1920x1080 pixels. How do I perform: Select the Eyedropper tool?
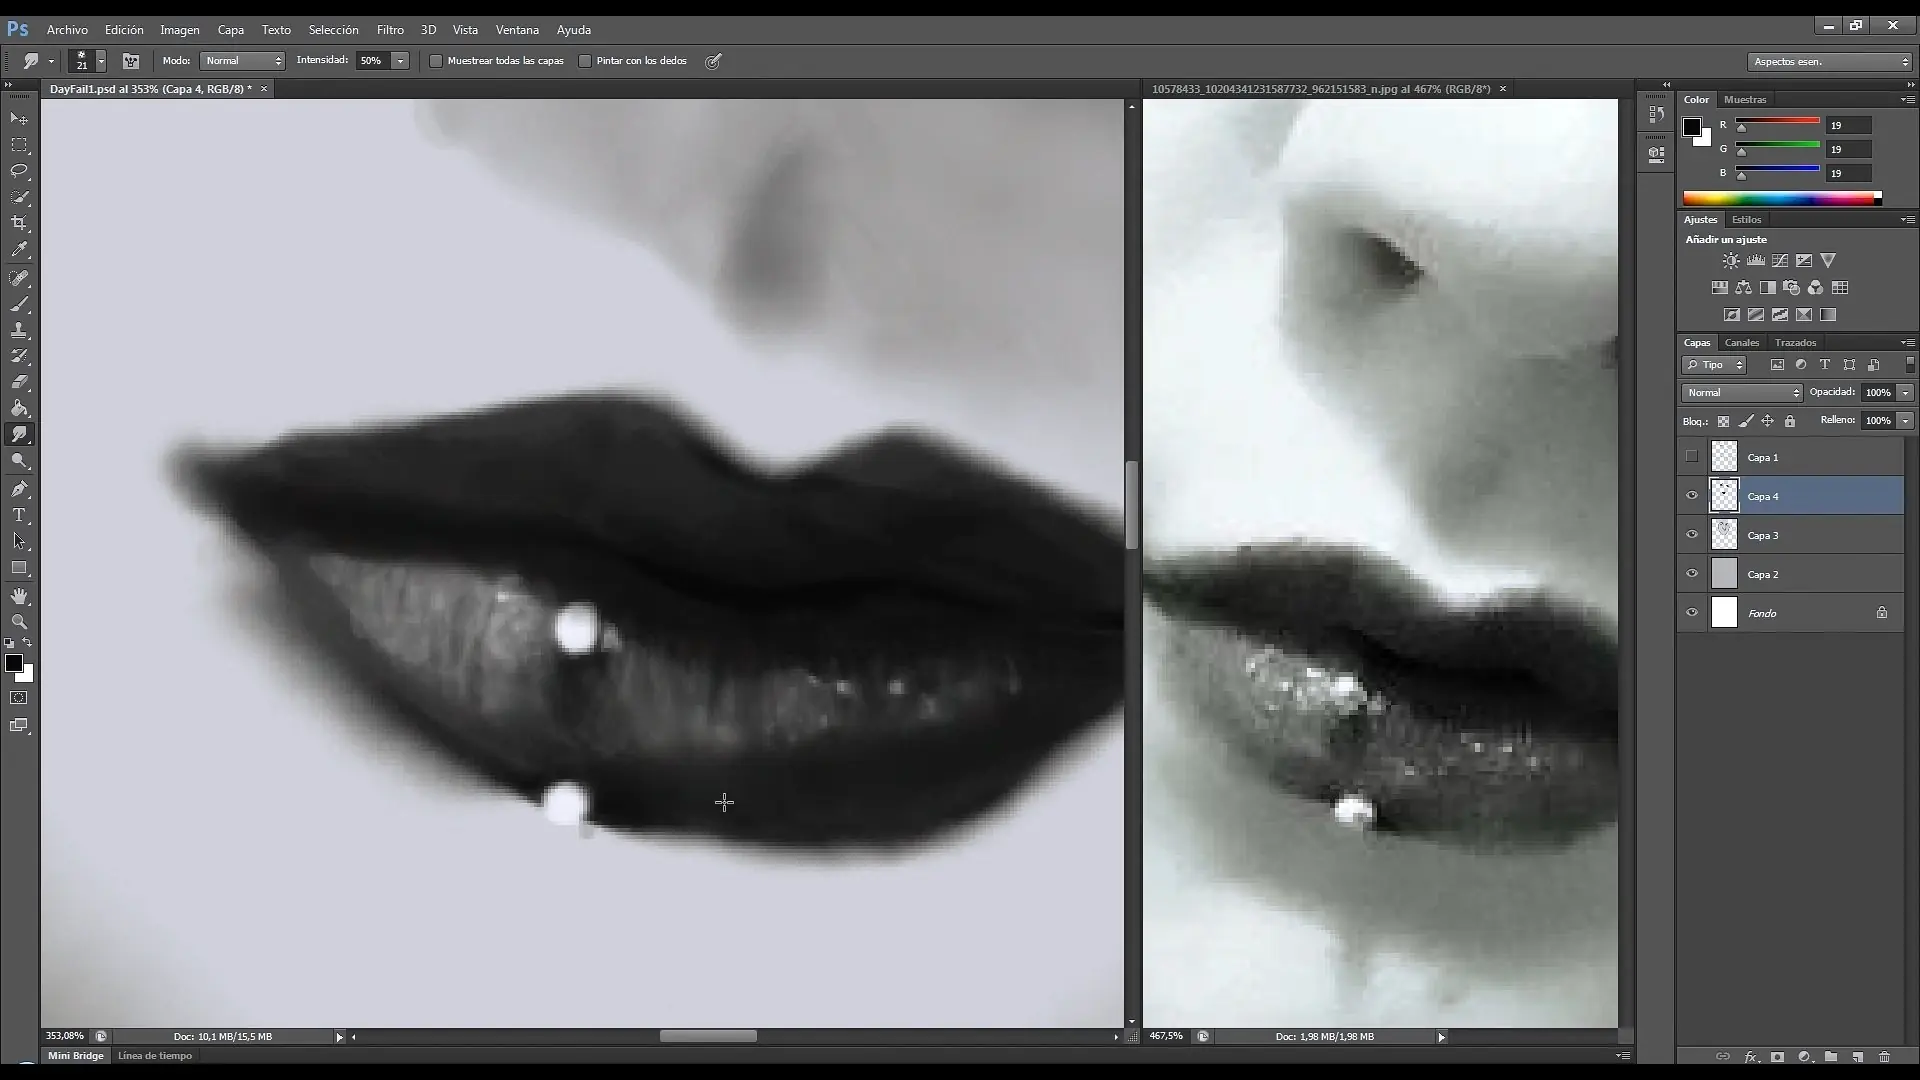(19, 250)
